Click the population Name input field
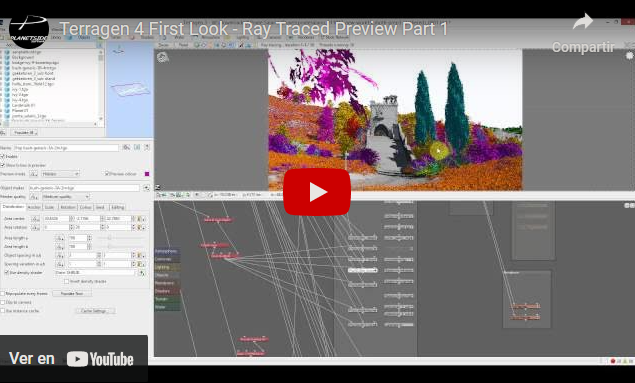635x383 pixels. (x=66, y=148)
